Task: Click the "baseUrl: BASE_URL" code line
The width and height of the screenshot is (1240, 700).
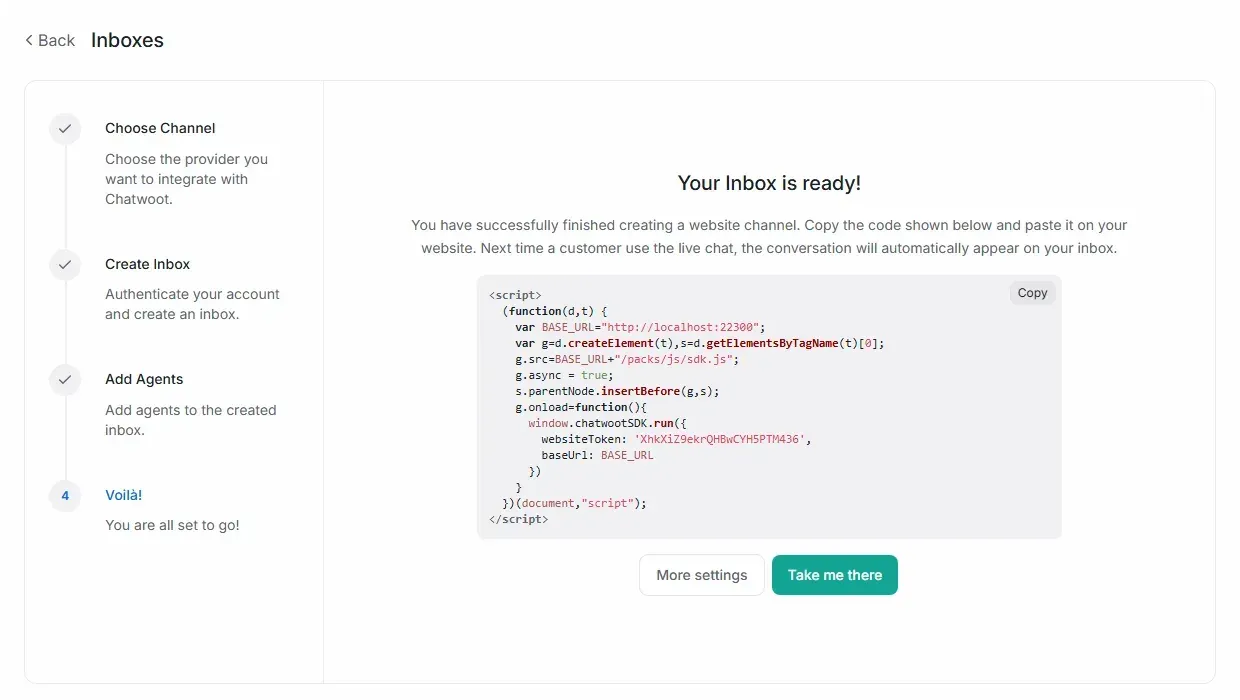Action: (597, 455)
